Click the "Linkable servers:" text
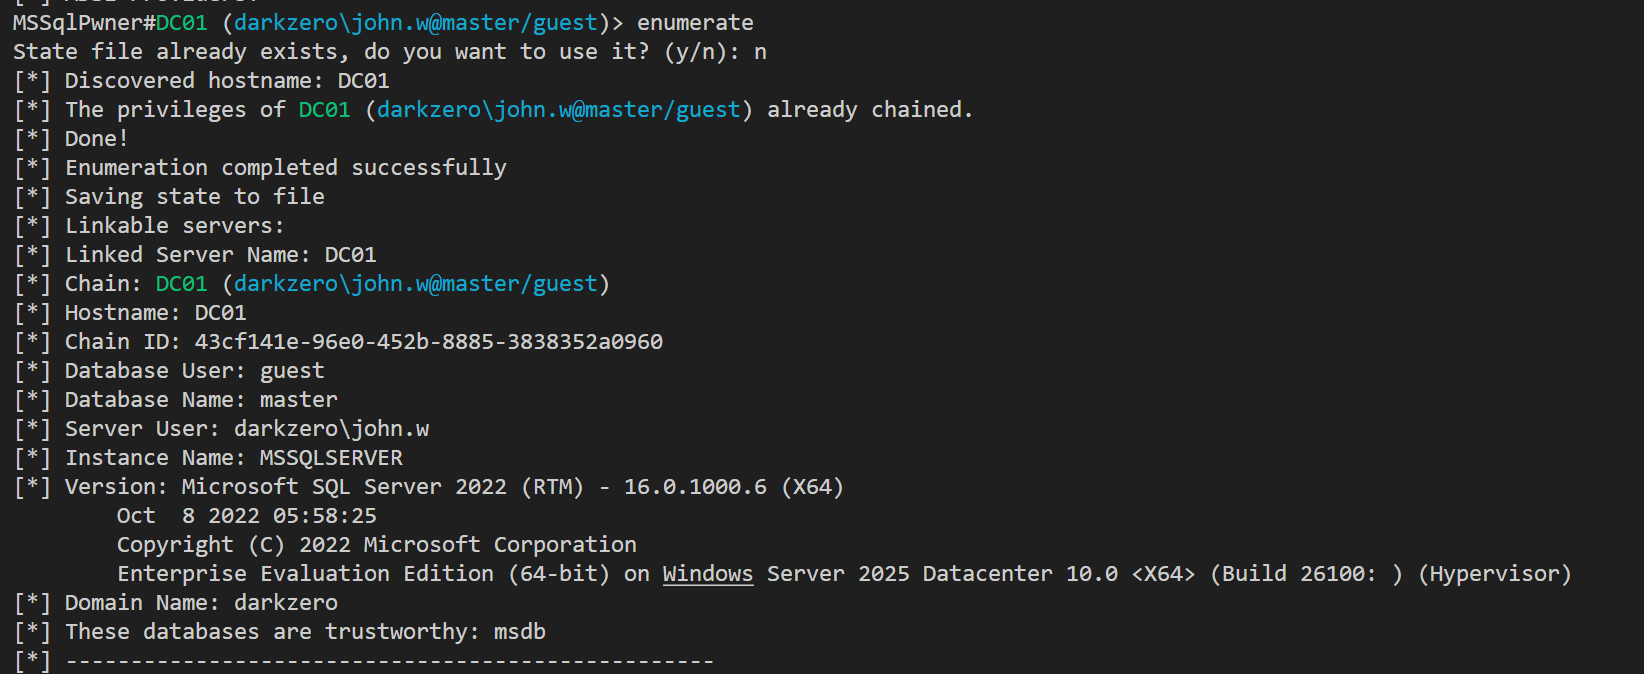 pos(174,226)
